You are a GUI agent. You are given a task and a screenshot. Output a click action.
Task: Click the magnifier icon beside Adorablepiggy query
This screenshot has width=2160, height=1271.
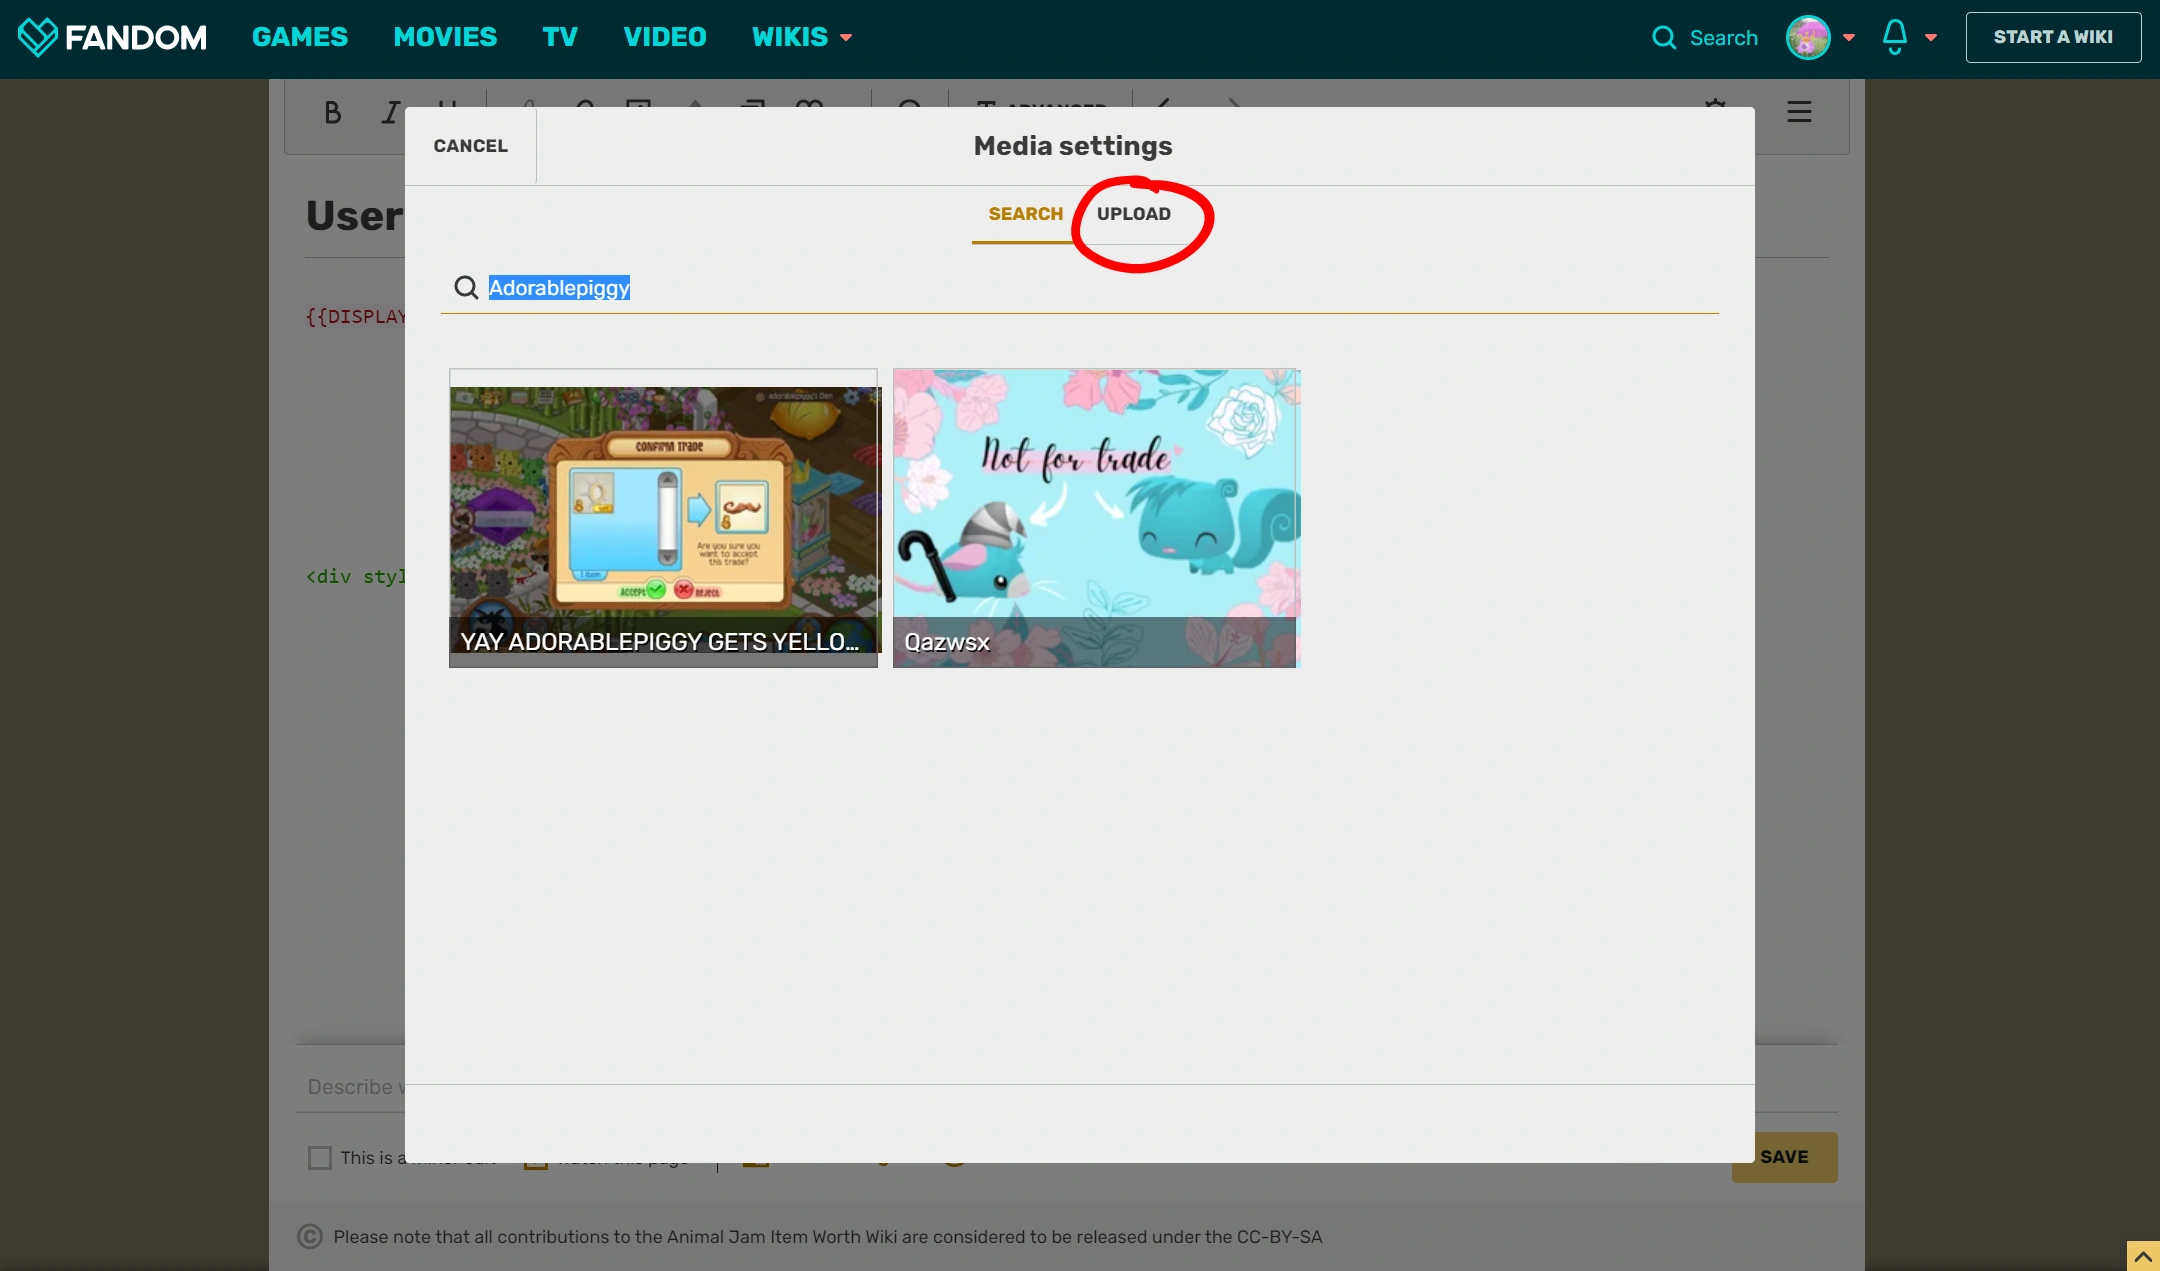pyautogui.click(x=466, y=288)
